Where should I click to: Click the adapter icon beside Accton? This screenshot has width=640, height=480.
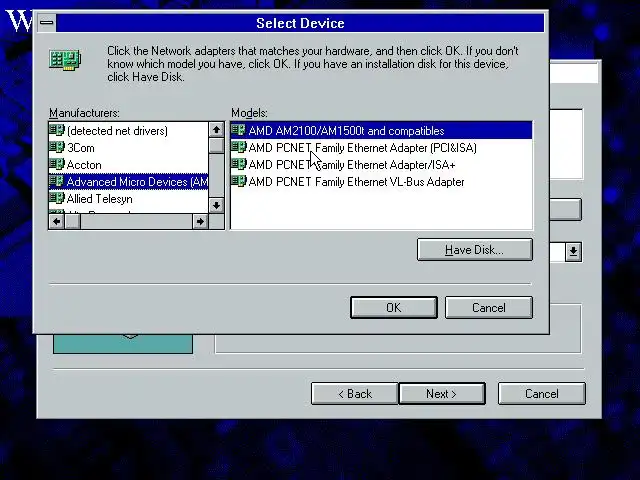click(x=57, y=164)
